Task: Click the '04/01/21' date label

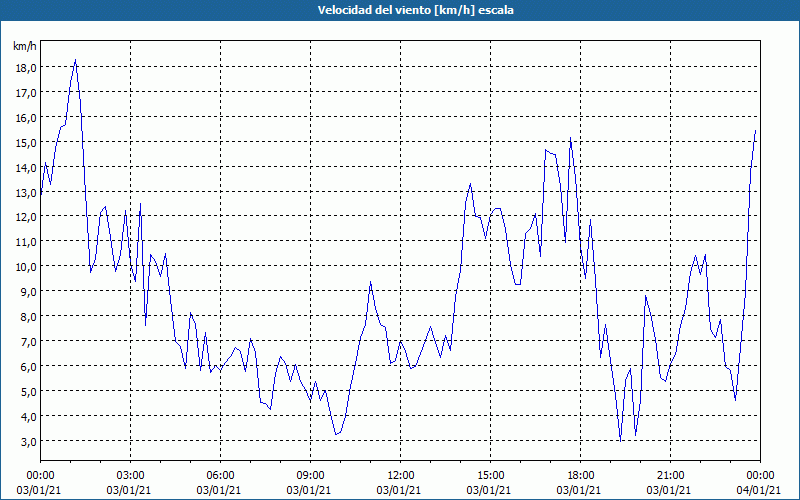Action: [x=759, y=491]
